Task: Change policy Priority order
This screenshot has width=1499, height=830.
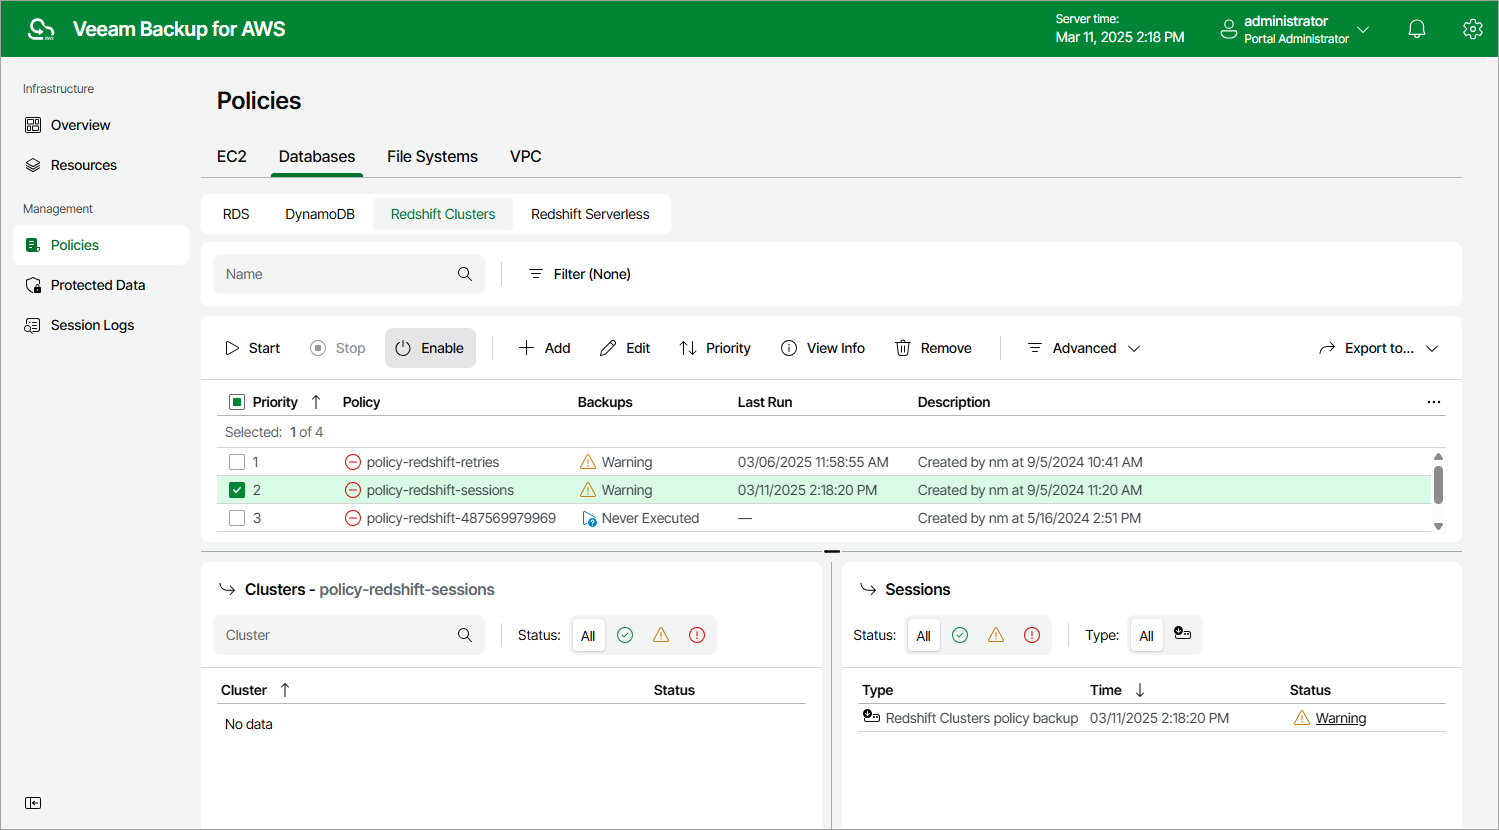Action: (x=715, y=348)
